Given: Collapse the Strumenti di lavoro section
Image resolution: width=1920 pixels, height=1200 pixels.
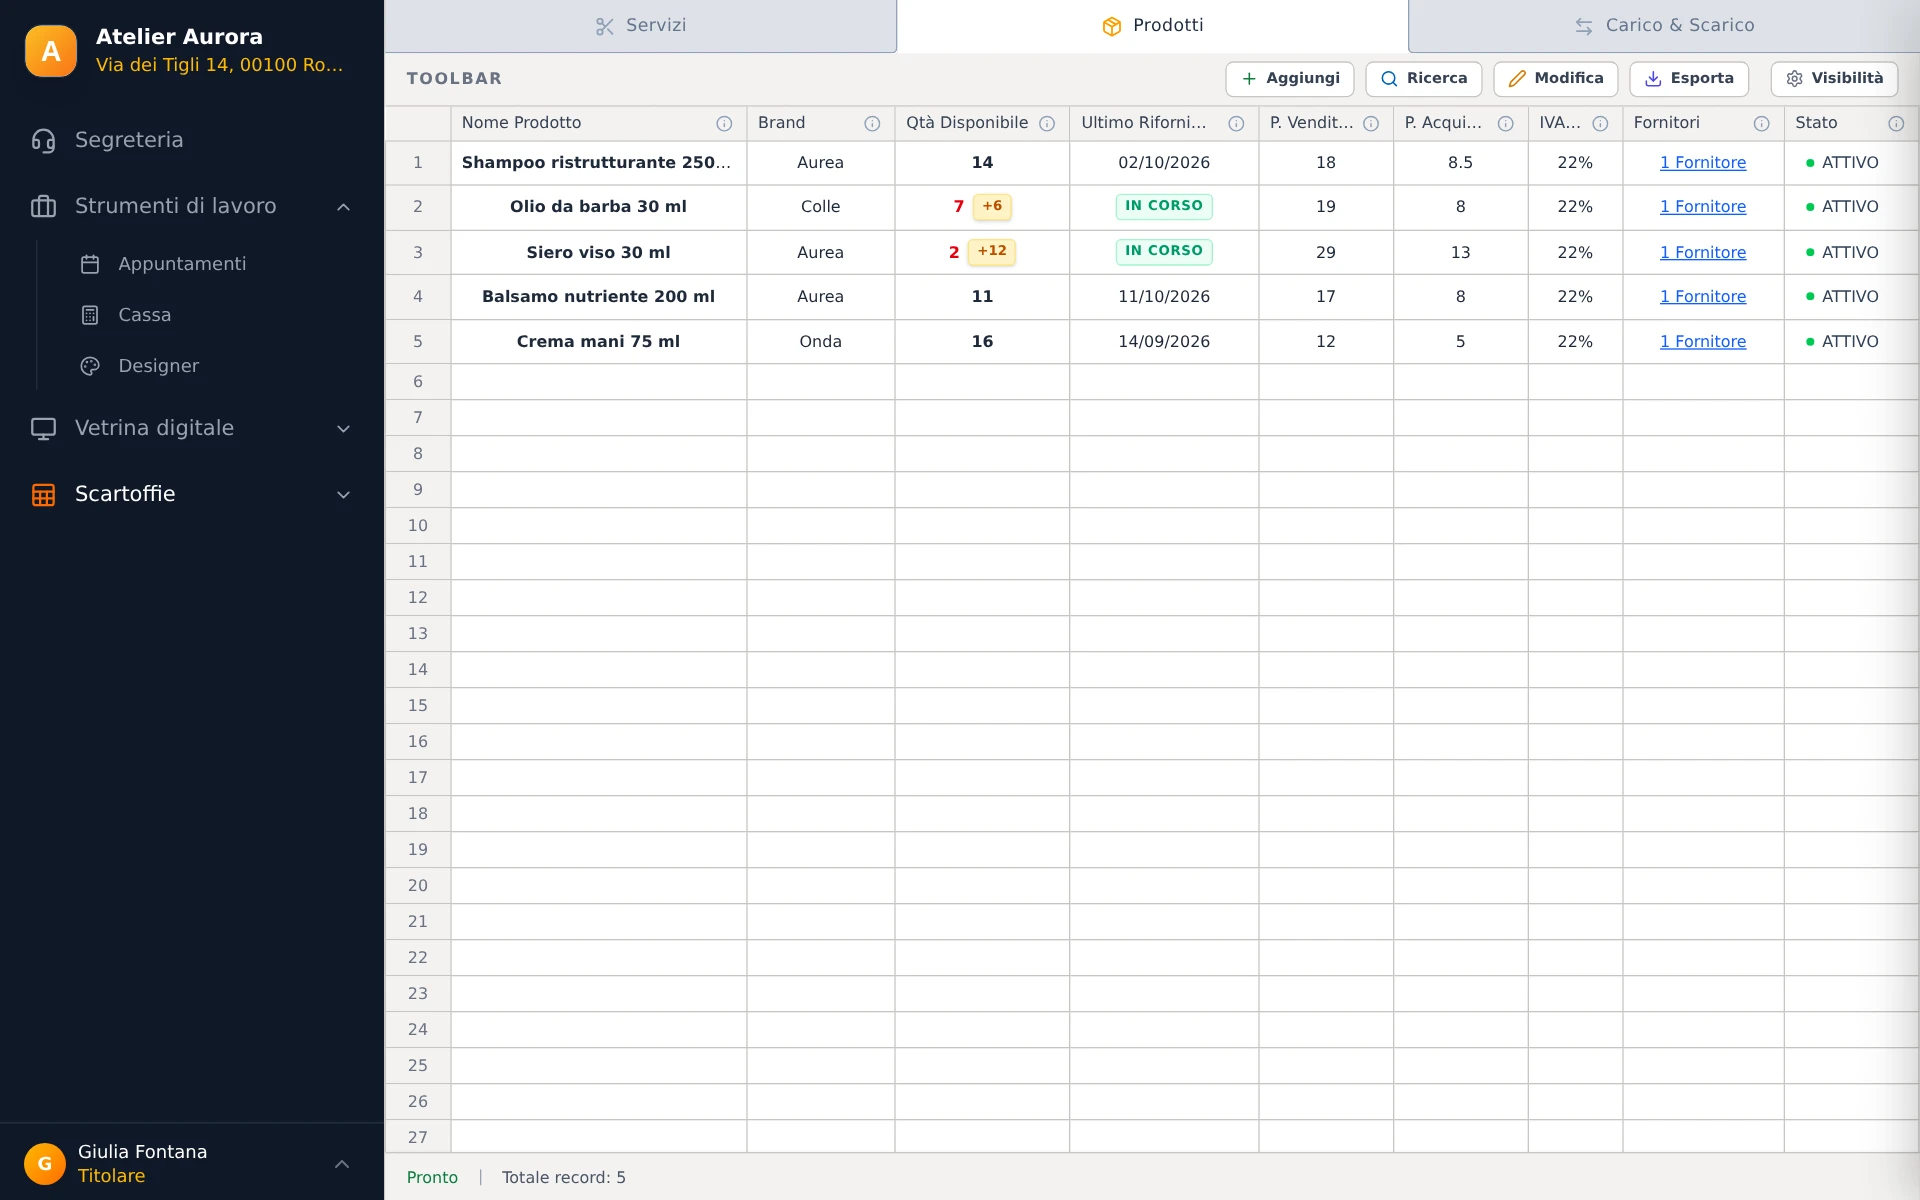Looking at the screenshot, I should pyautogui.click(x=343, y=207).
